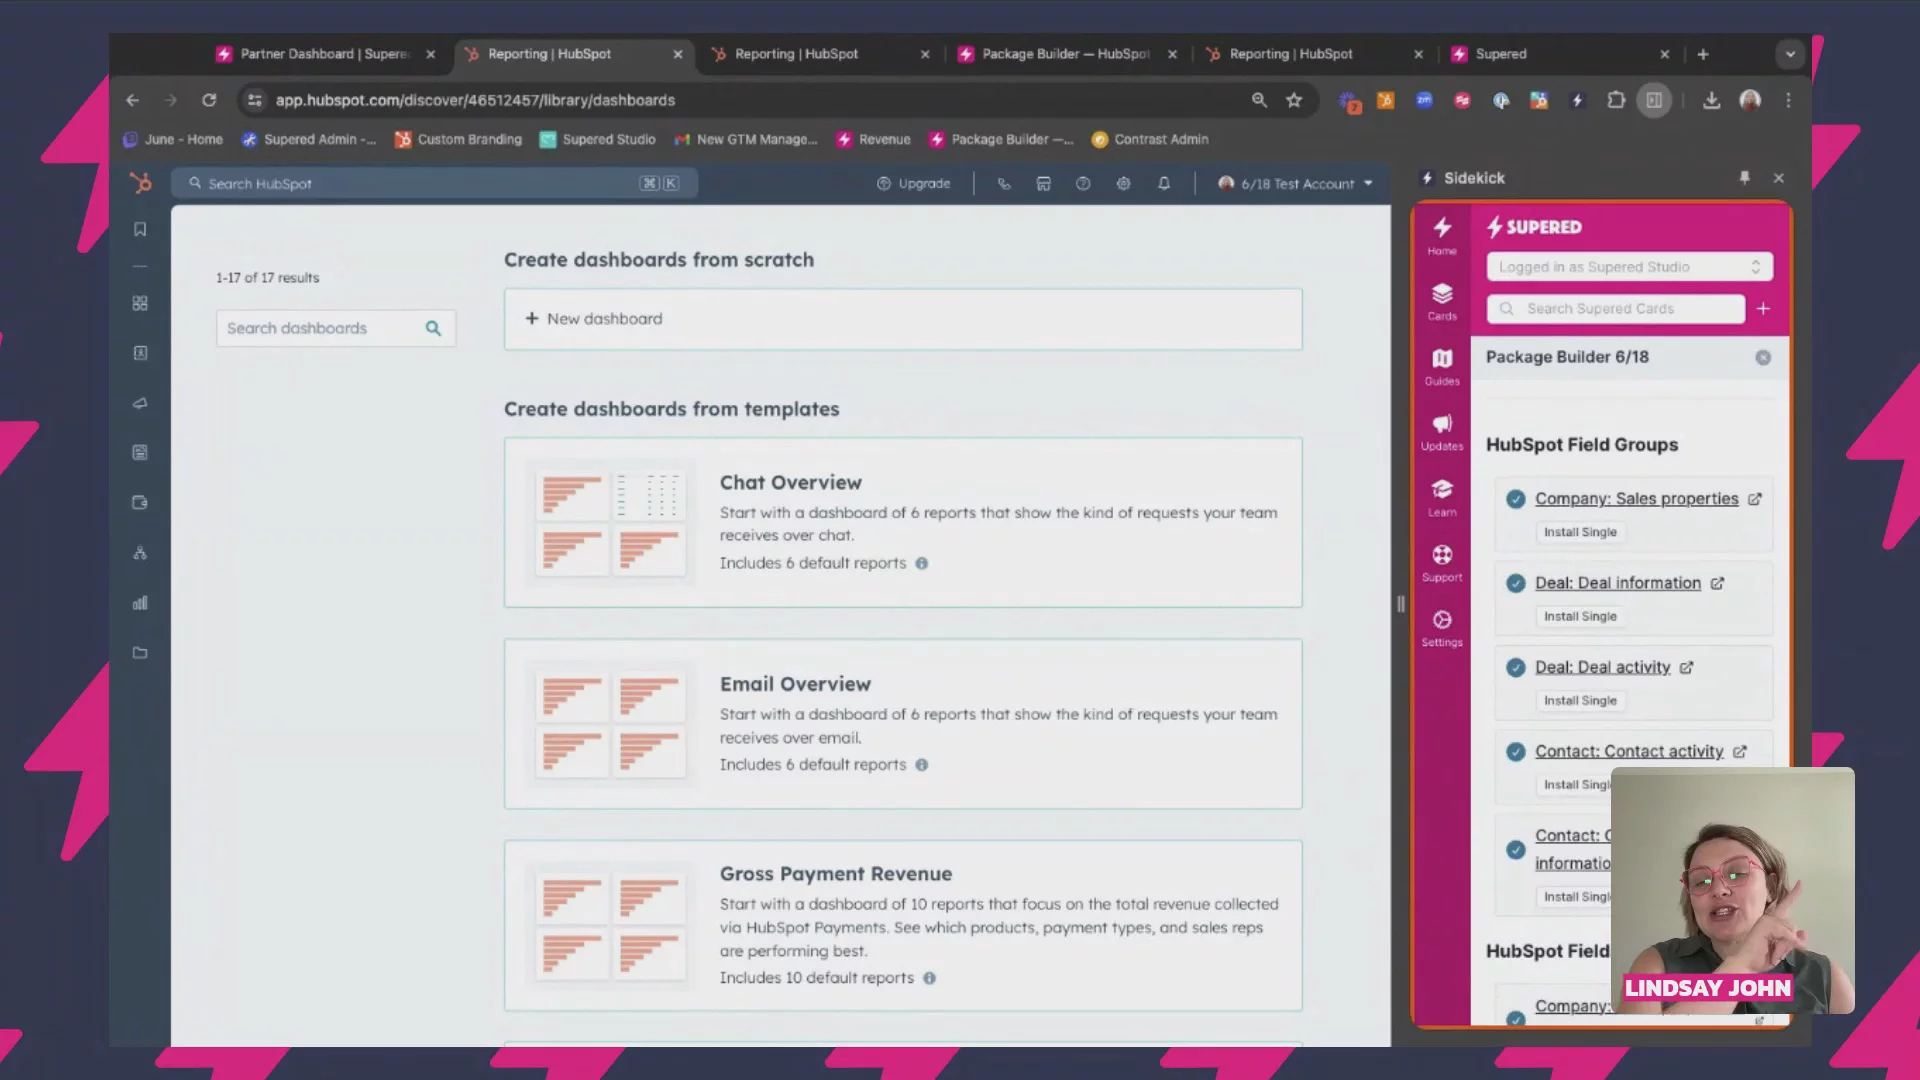Click the plus icon beside Search Supered Cards
The width and height of the screenshot is (1920, 1080).
click(1764, 308)
